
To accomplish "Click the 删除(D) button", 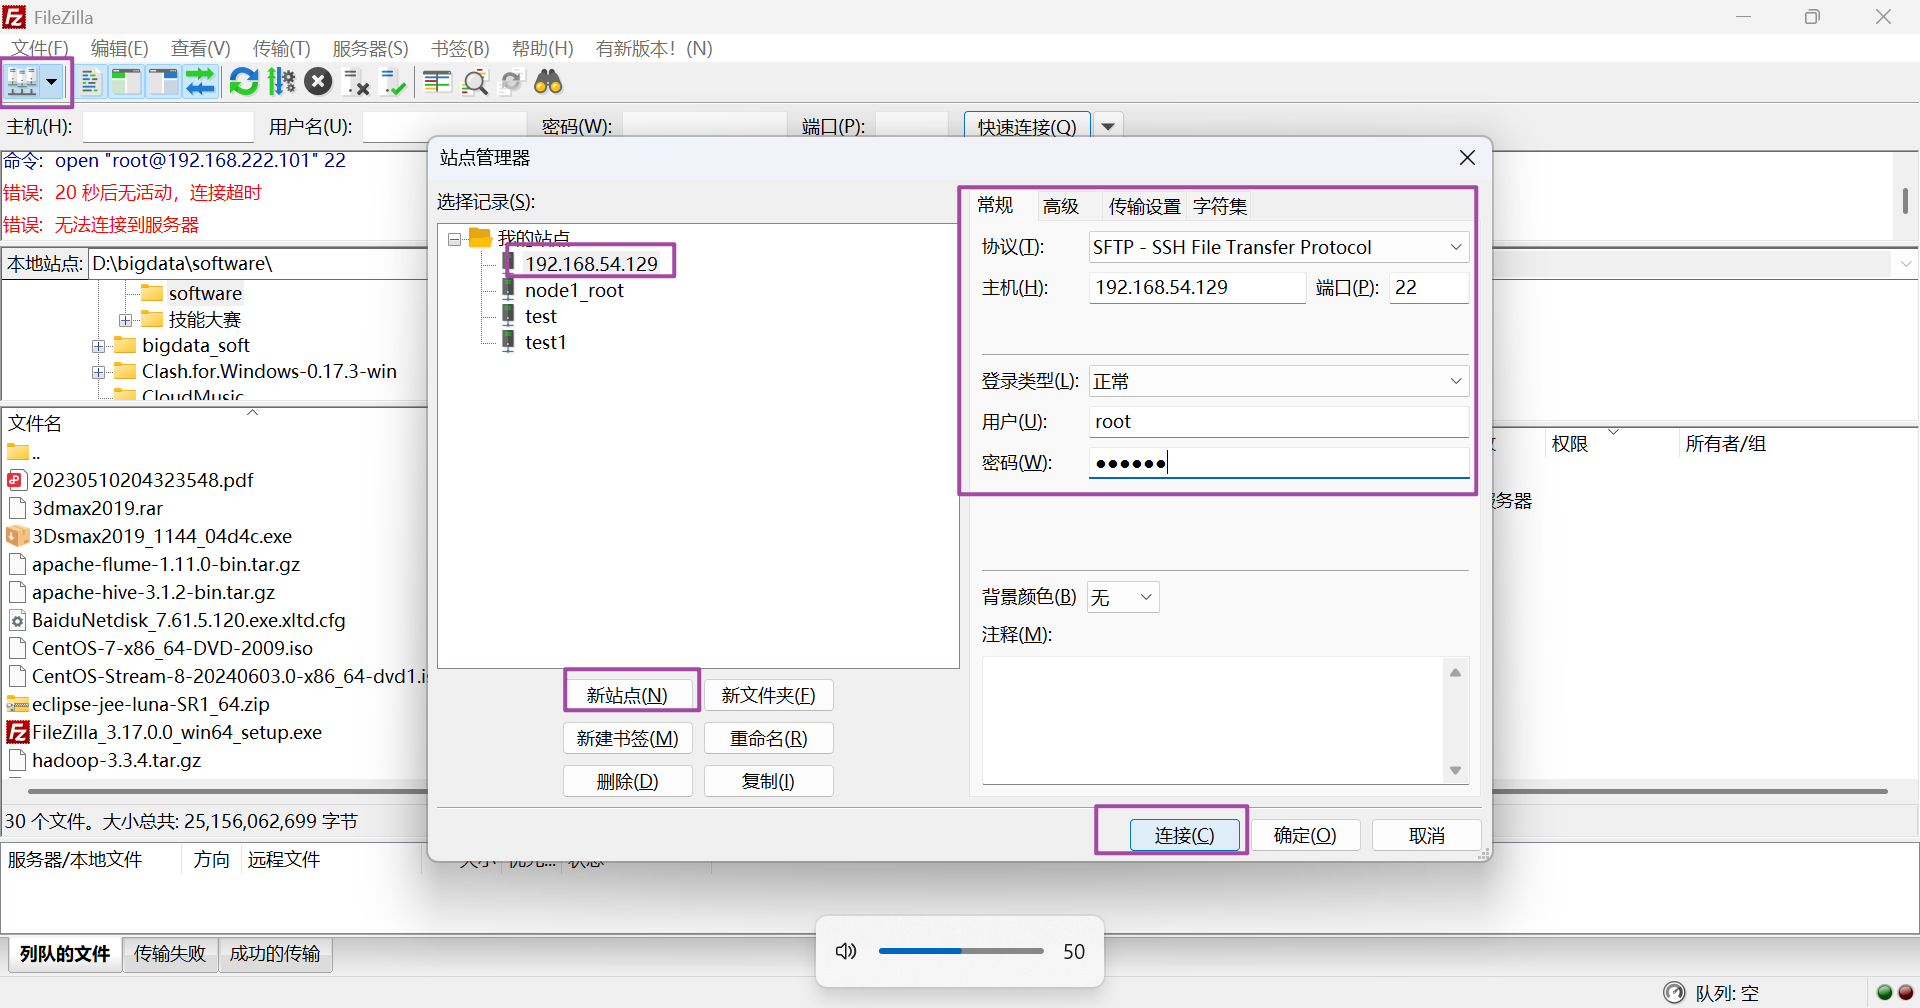I will pyautogui.click(x=628, y=781).
